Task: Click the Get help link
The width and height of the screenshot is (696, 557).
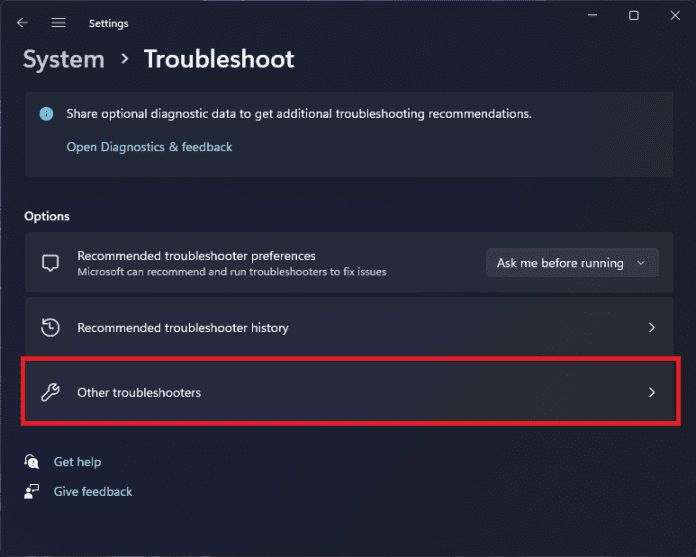Action: pyautogui.click(x=77, y=462)
